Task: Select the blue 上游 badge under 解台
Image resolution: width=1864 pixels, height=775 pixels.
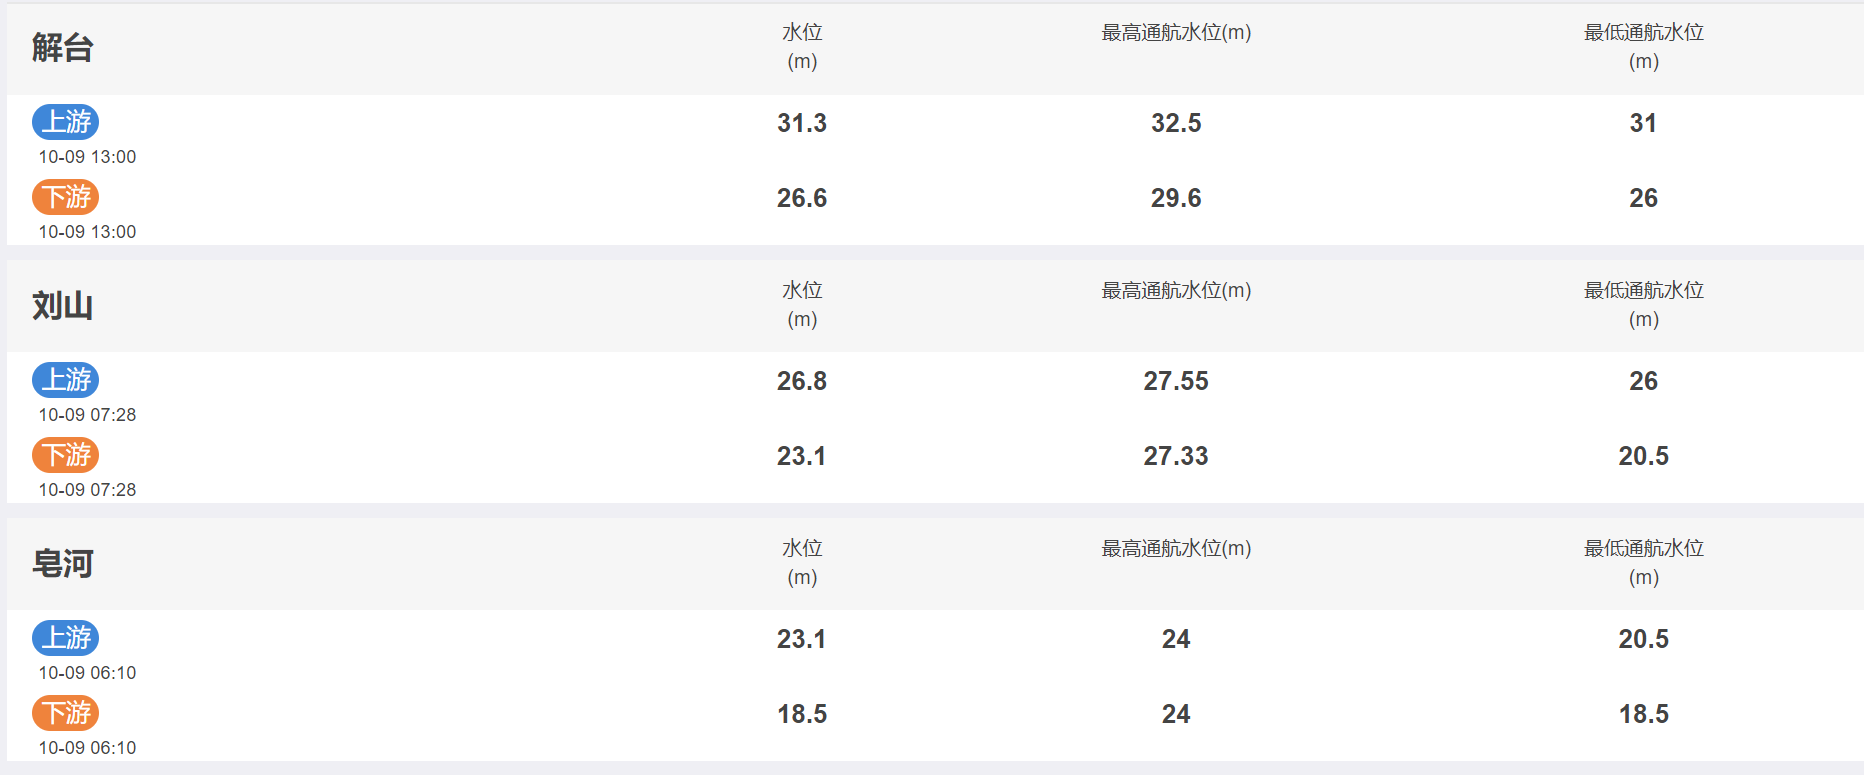Action: click(66, 122)
